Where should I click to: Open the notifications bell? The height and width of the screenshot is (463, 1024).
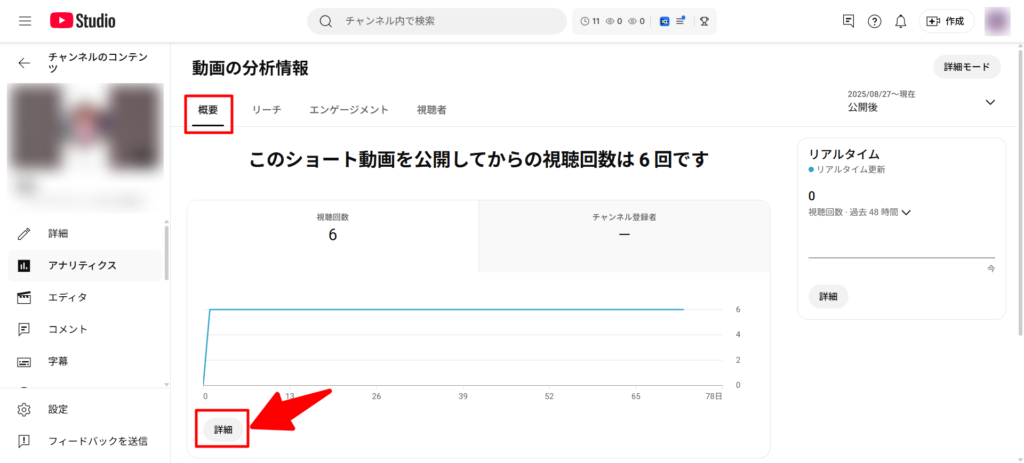(x=900, y=21)
